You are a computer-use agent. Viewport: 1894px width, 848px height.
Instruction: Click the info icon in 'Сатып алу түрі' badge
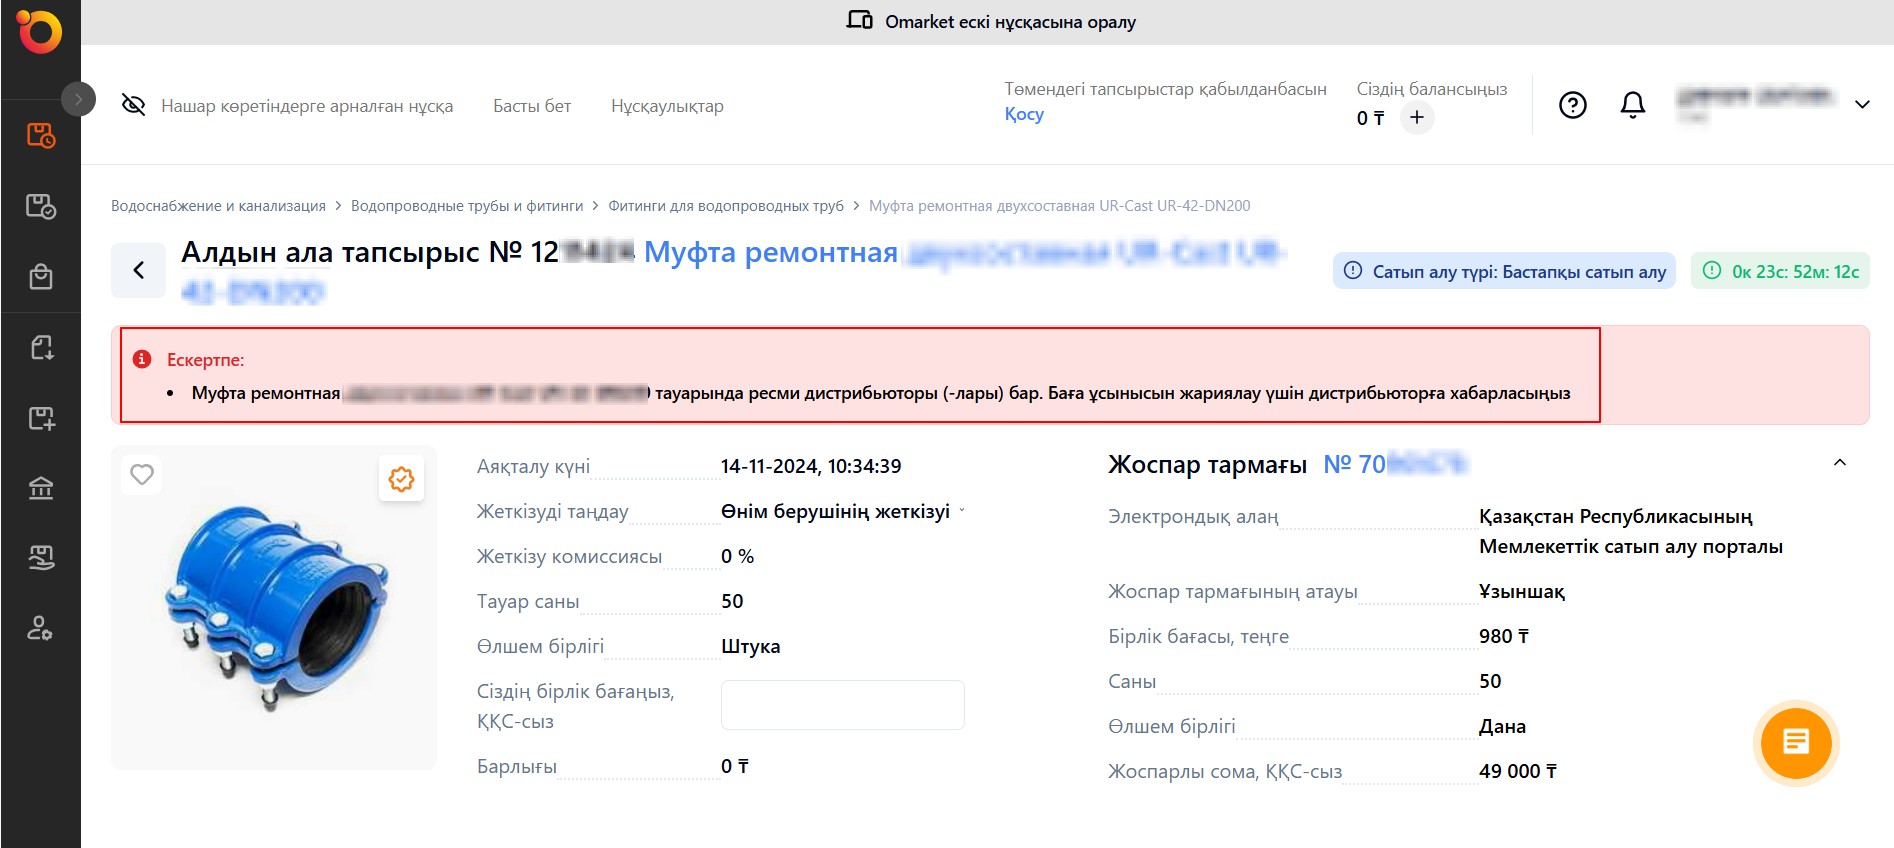[x=1353, y=270]
